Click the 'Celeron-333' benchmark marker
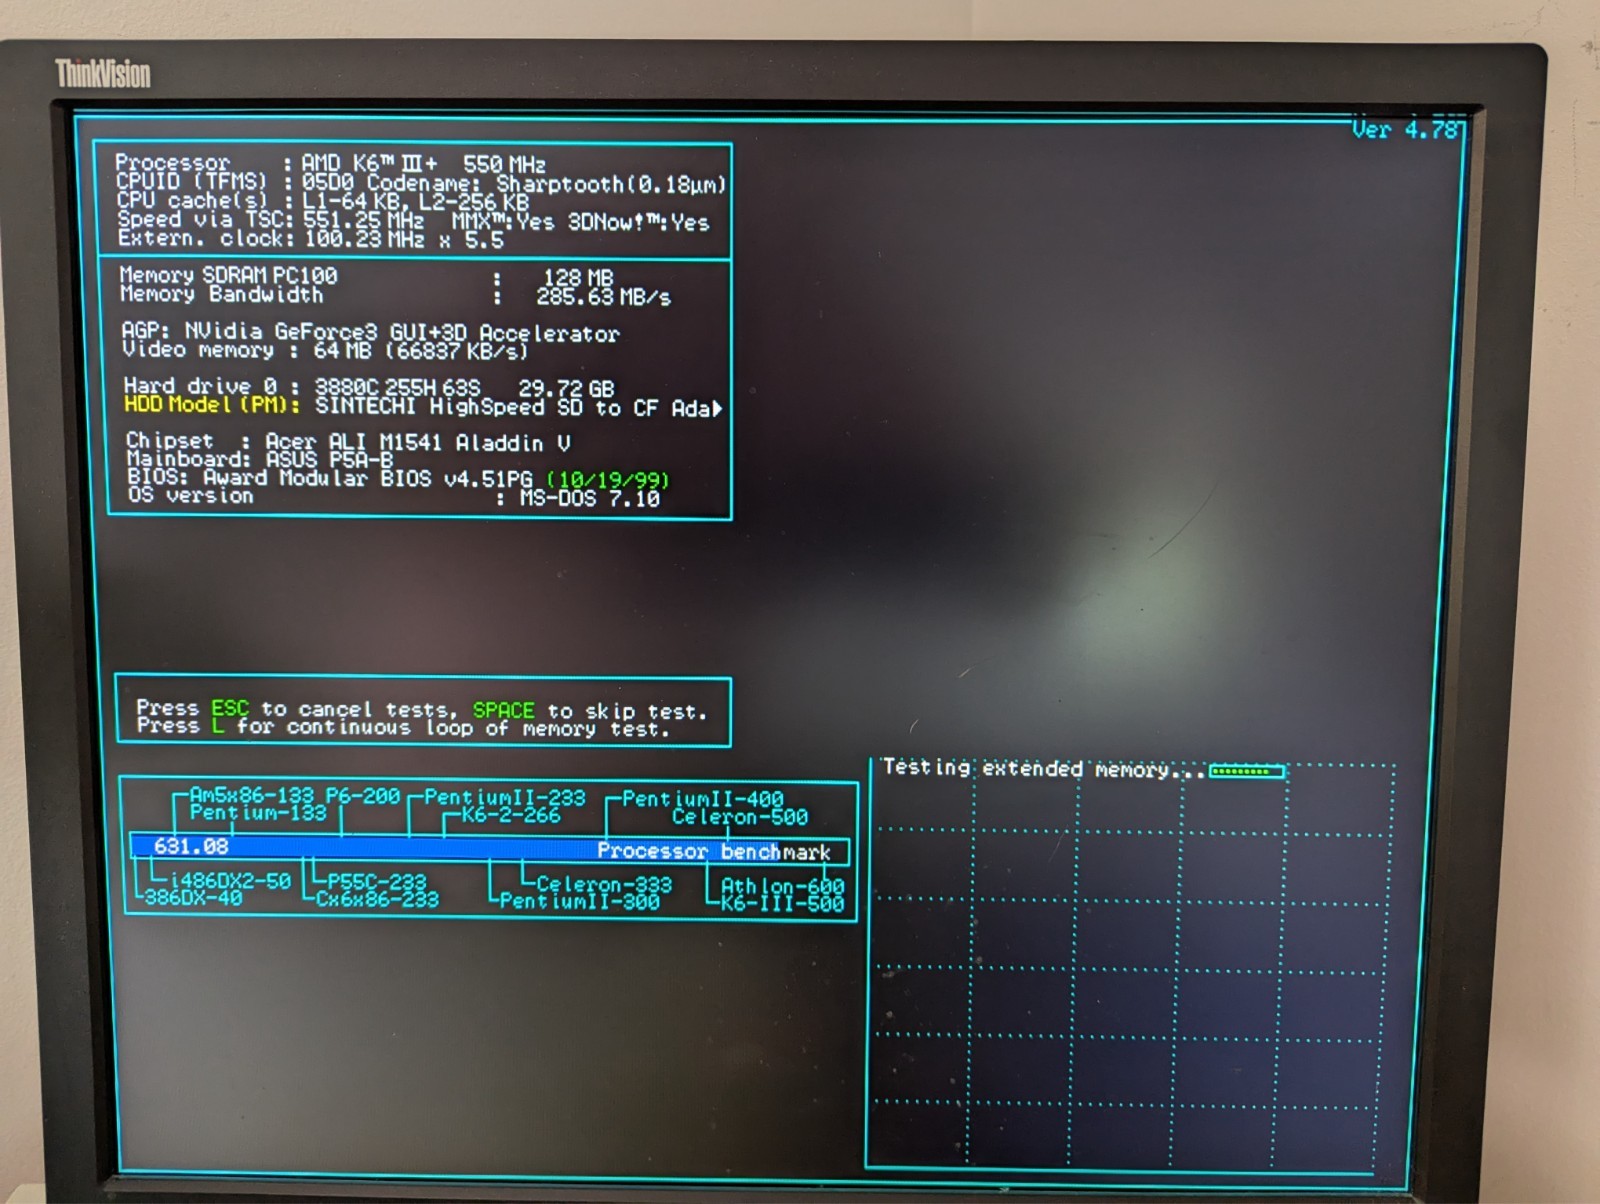 pos(604,885)
